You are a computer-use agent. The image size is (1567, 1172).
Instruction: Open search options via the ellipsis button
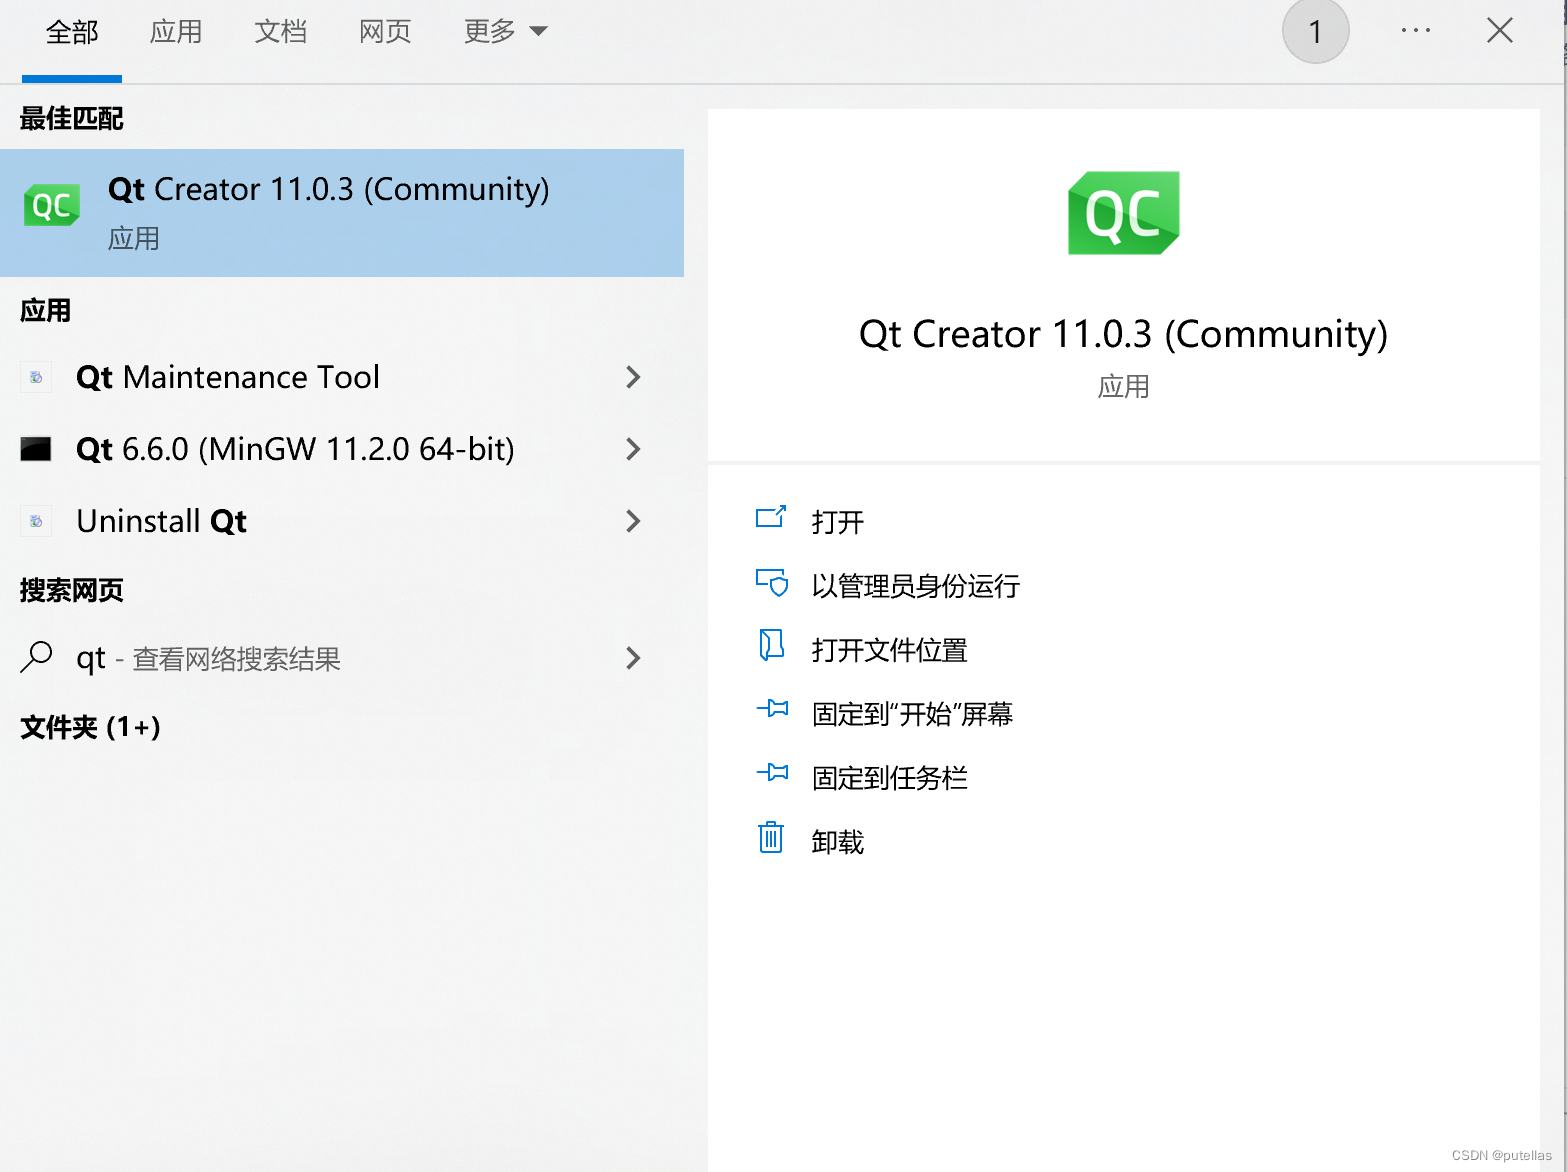1415,31
